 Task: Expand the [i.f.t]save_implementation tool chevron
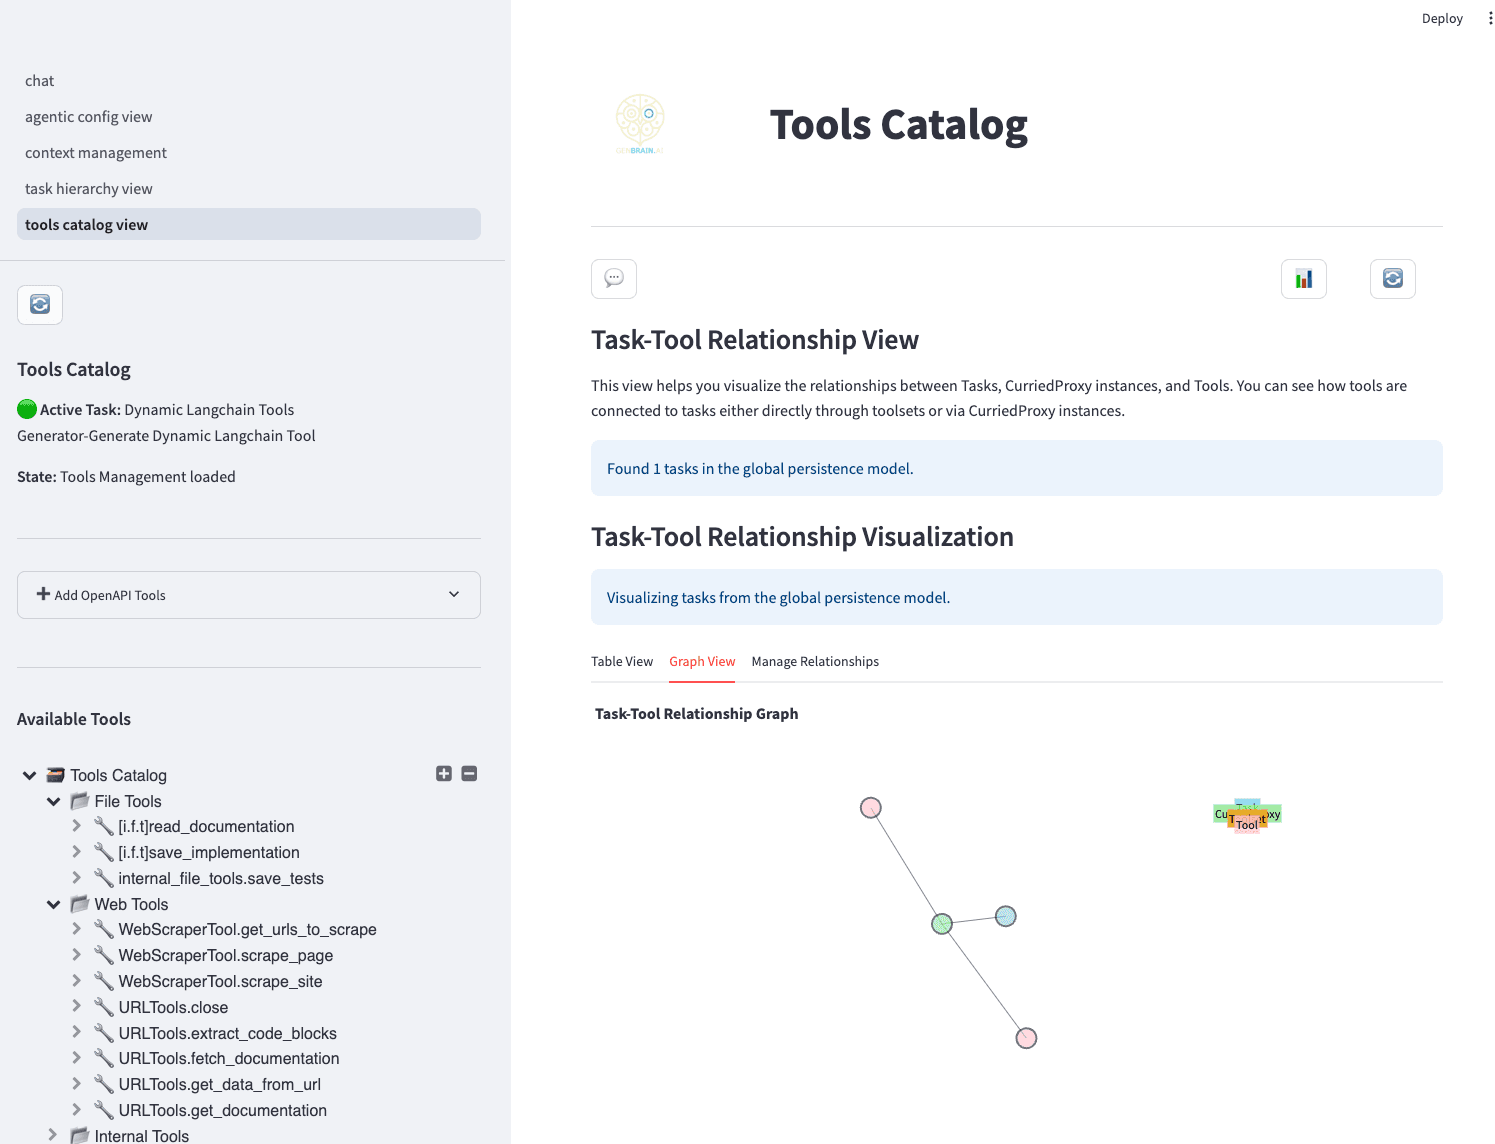tap(77, 852)
